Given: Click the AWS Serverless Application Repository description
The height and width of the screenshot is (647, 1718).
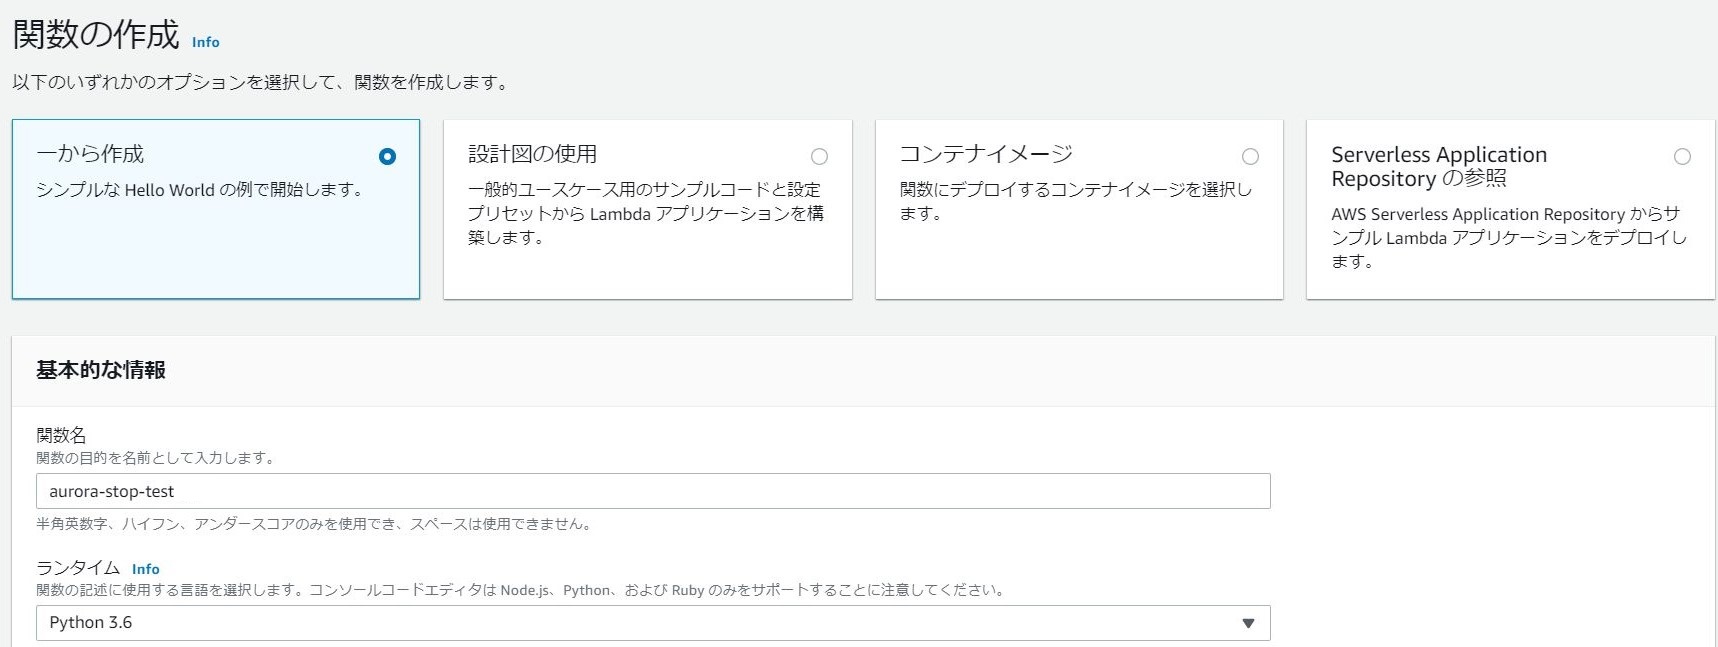Looking at the screenshot, I should (1505, 237).
